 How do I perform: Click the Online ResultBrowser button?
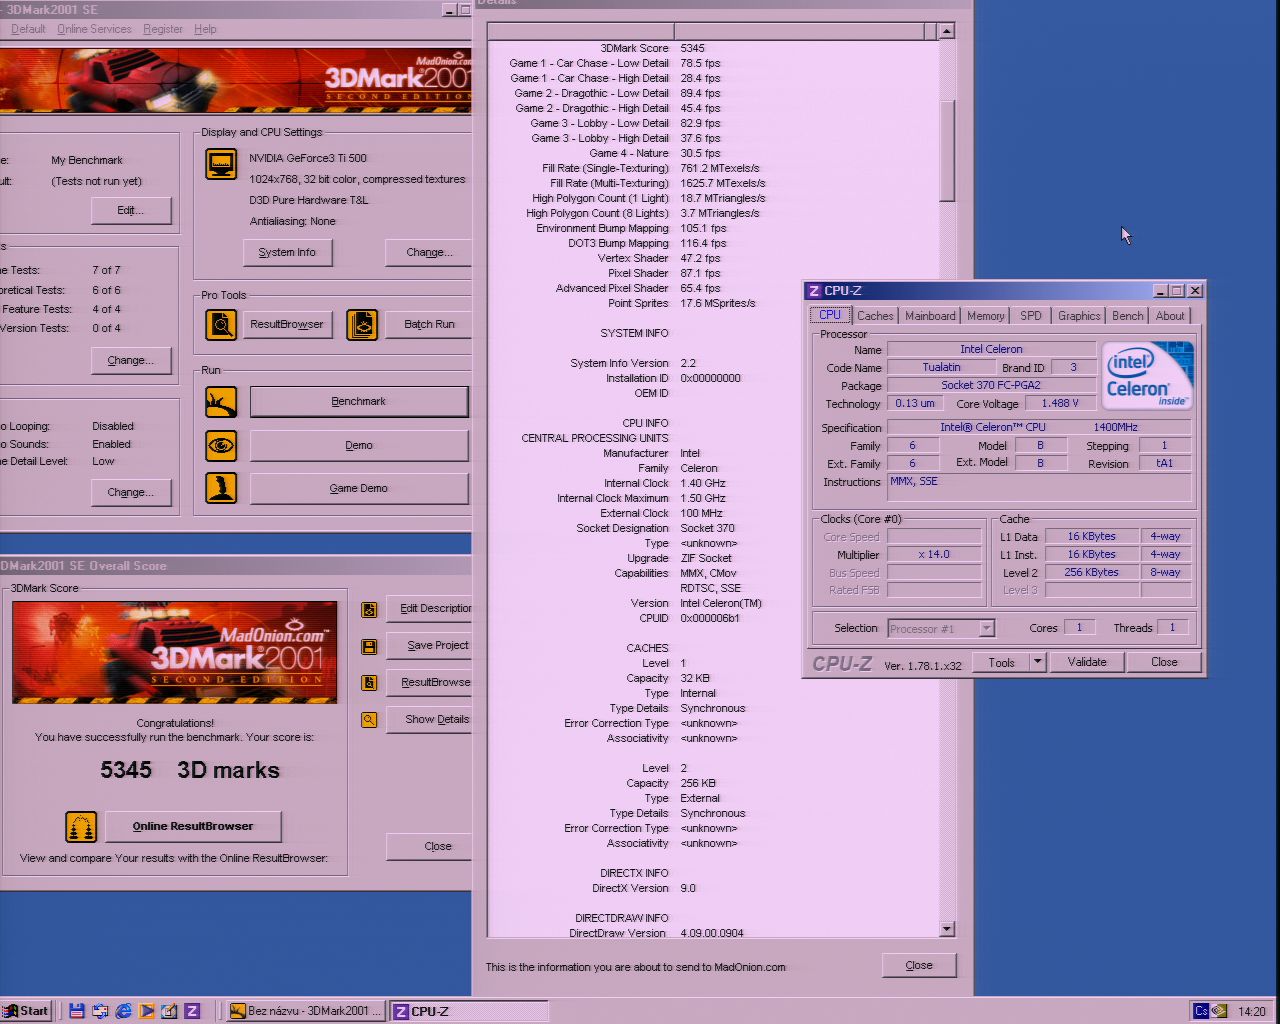[x=193, y=827]
